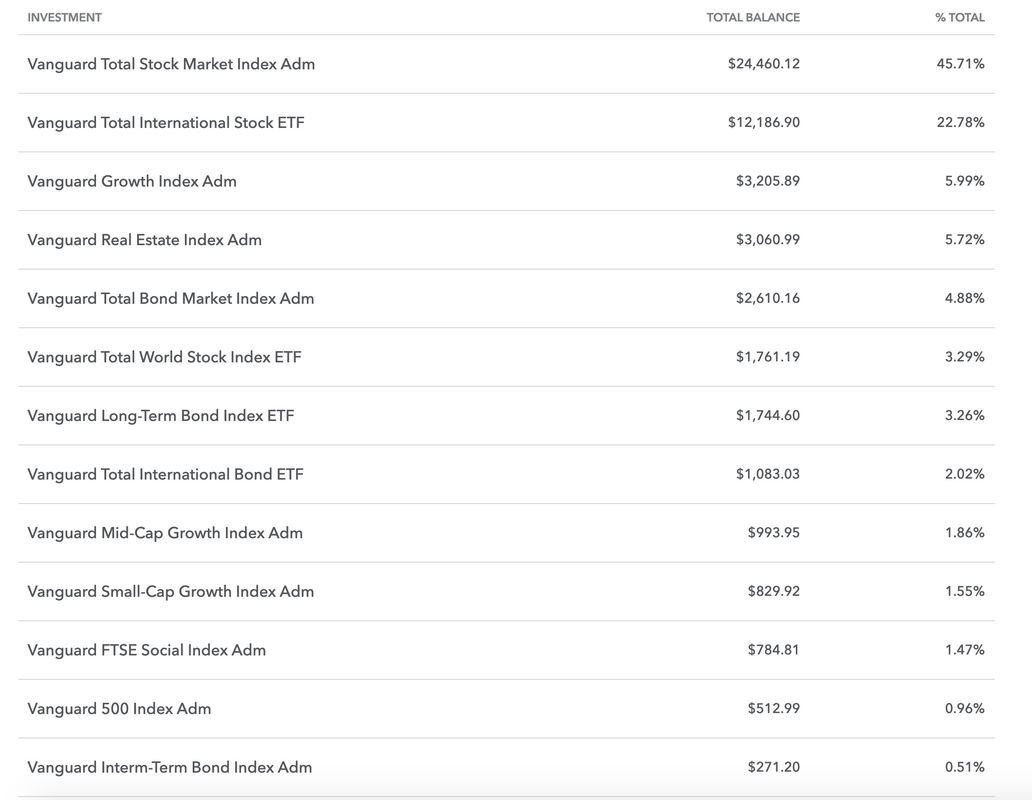Select Vanguard Mid-Cap Growth Index Adm
1032x800 pixels.
coord(165,532)
